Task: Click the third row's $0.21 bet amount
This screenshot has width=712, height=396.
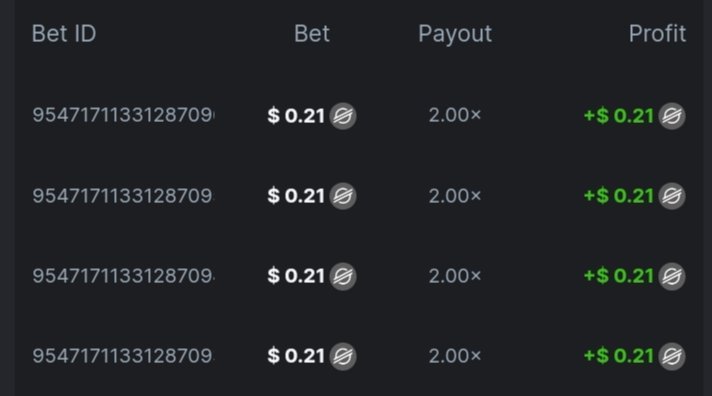Action: tap(296, 276)
